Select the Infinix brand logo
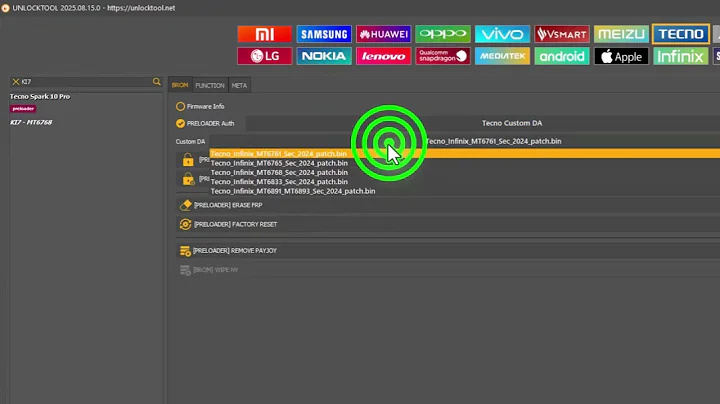 (x=681, y=56)
